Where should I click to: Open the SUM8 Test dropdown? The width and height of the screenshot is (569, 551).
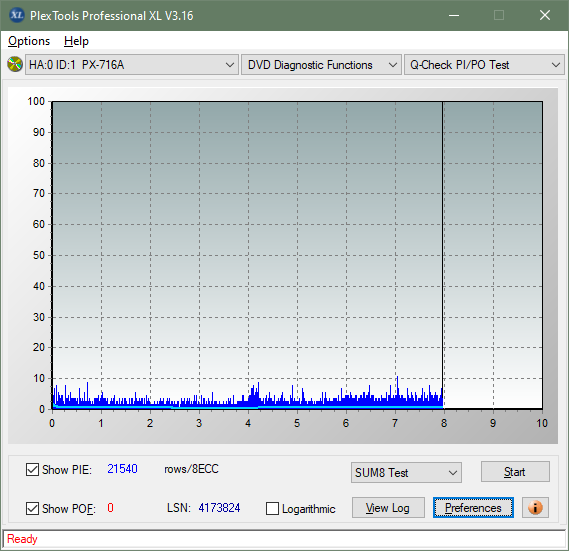[406, 473]
